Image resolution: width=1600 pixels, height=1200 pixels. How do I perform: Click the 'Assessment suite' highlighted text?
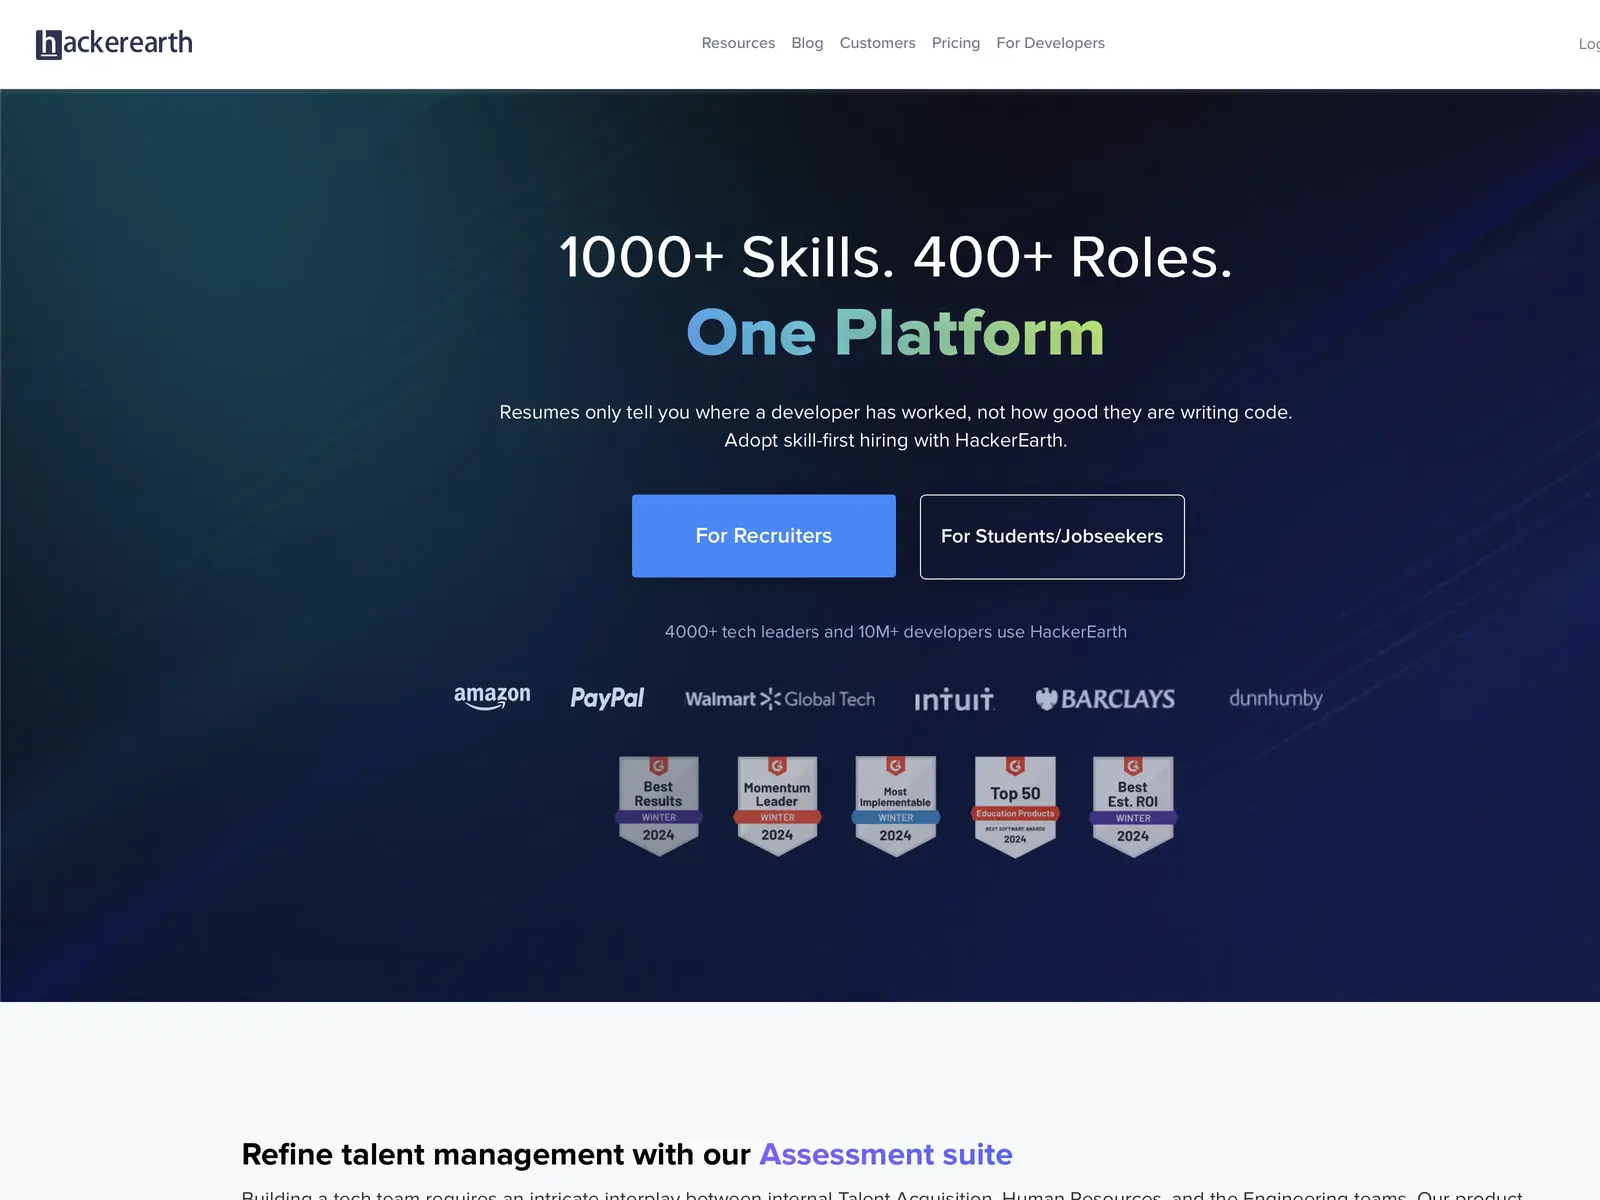886,1154
